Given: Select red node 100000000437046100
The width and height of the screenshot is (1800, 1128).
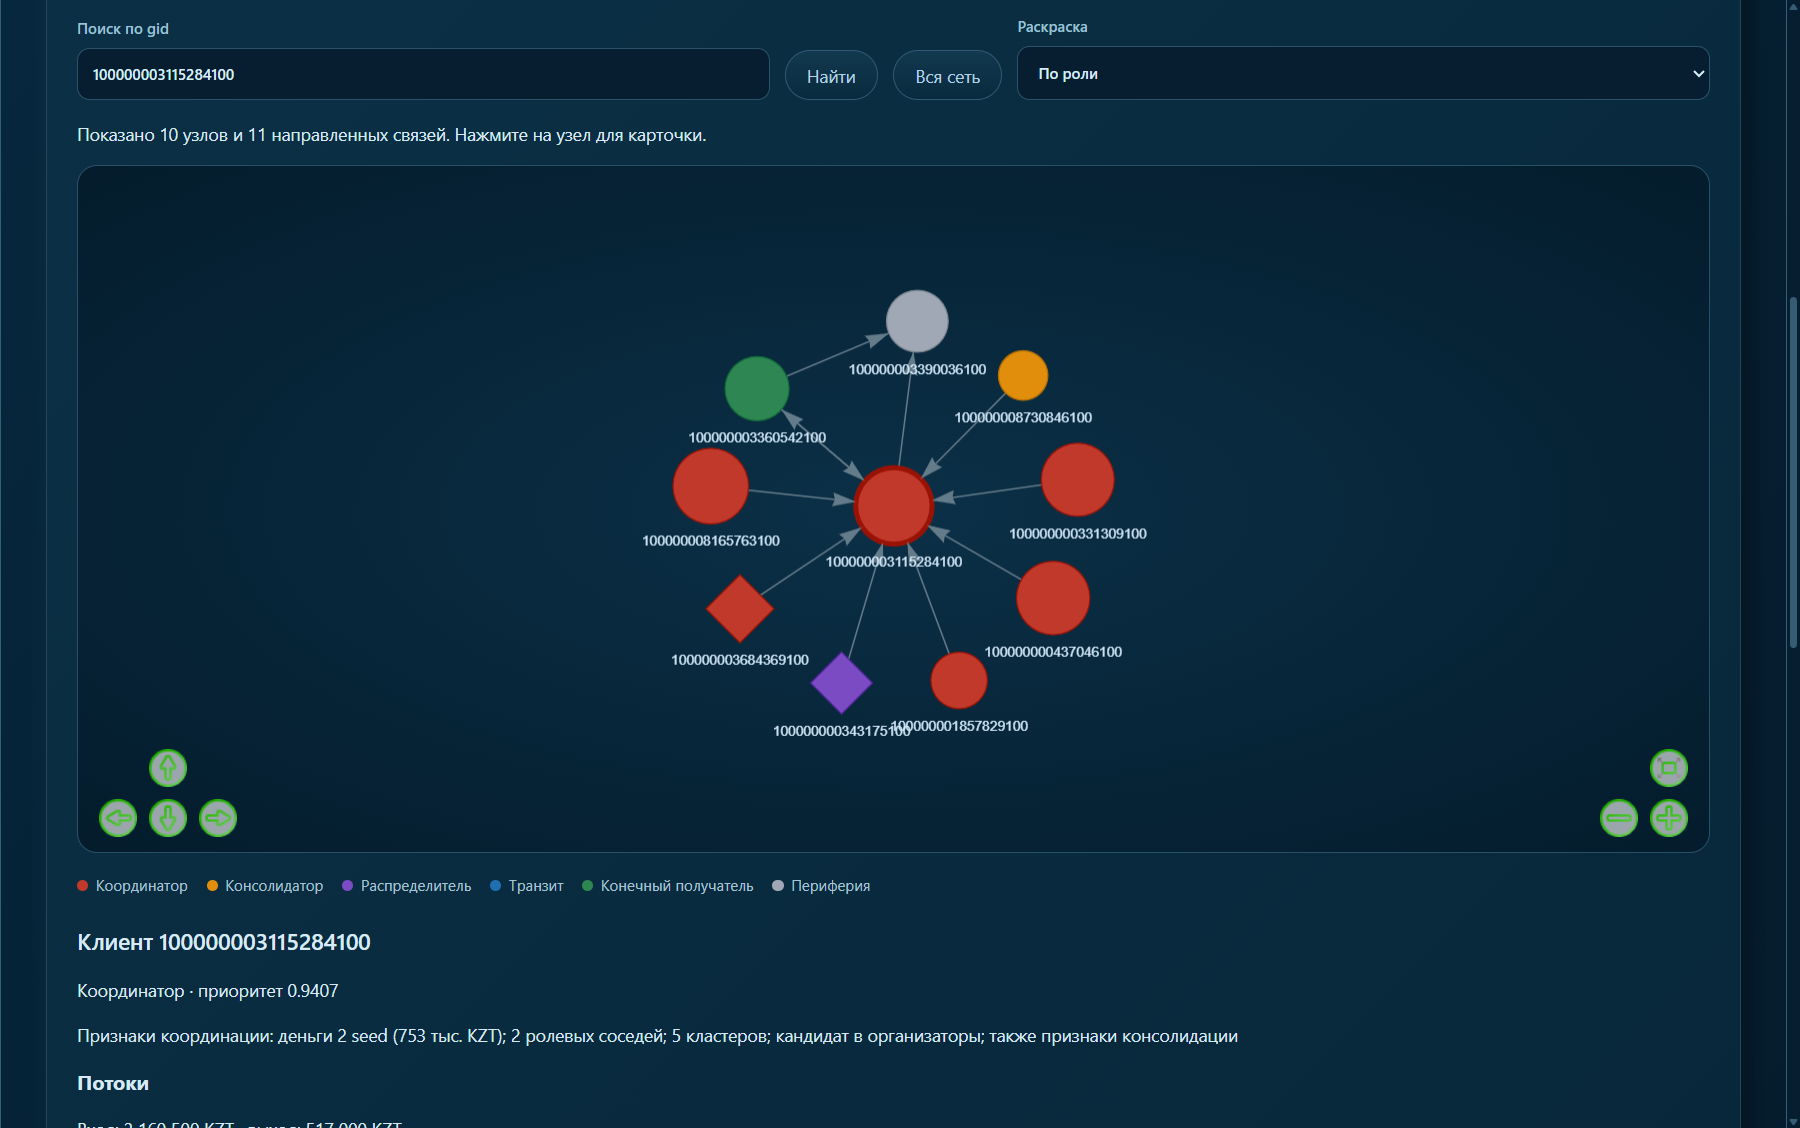Looking at the screenshot, I should (1053, 598).
